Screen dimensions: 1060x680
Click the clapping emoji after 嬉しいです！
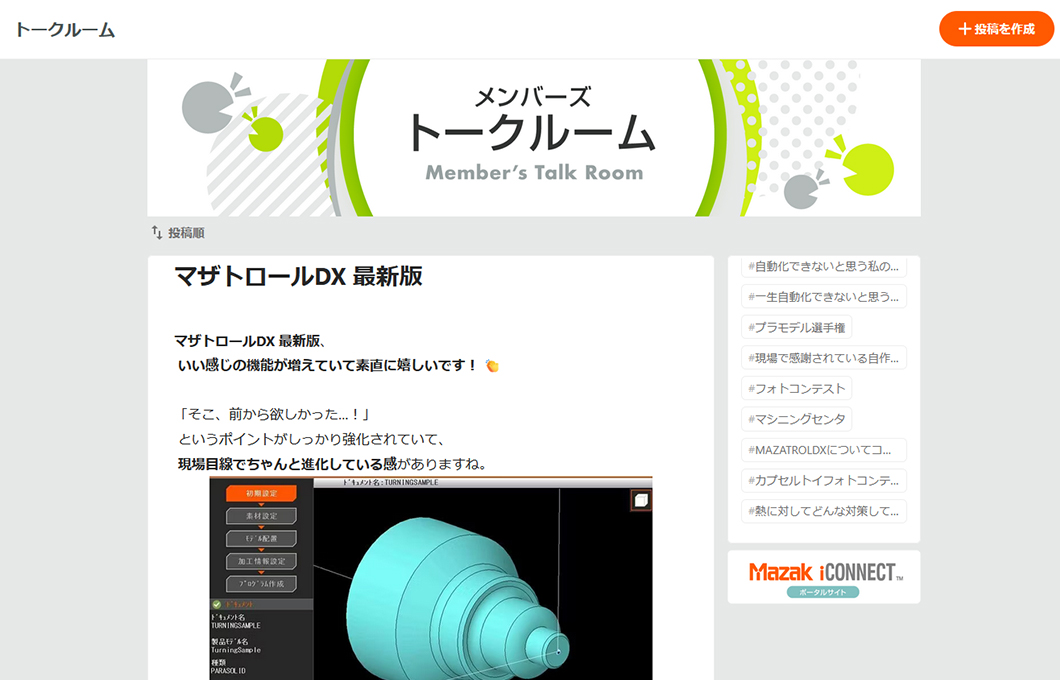click(x=492, y=366)
